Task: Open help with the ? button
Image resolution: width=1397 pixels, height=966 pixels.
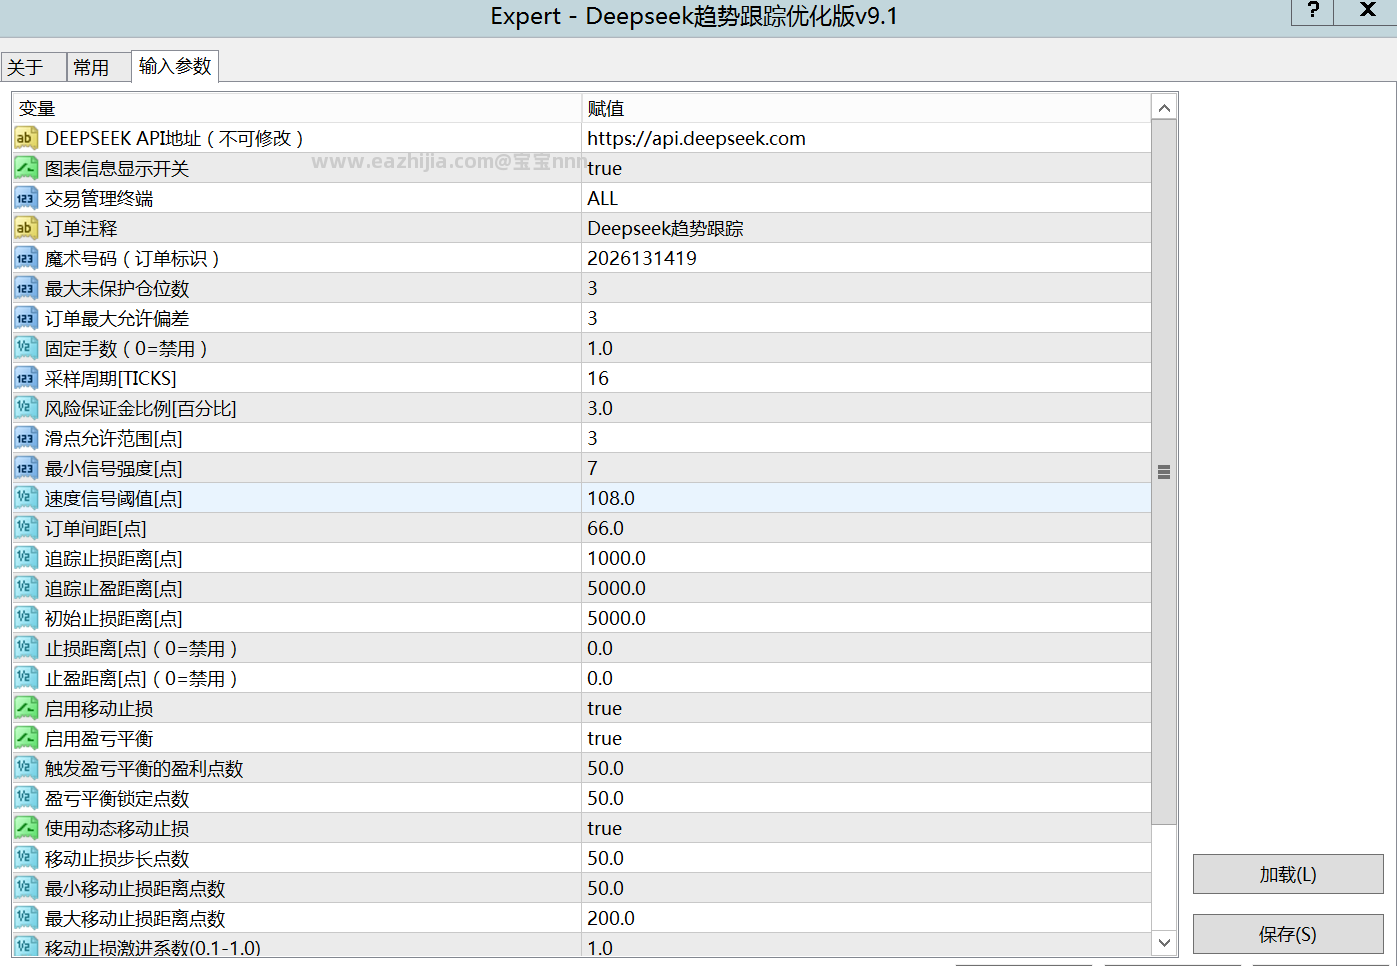Action: click(1313, 11)
